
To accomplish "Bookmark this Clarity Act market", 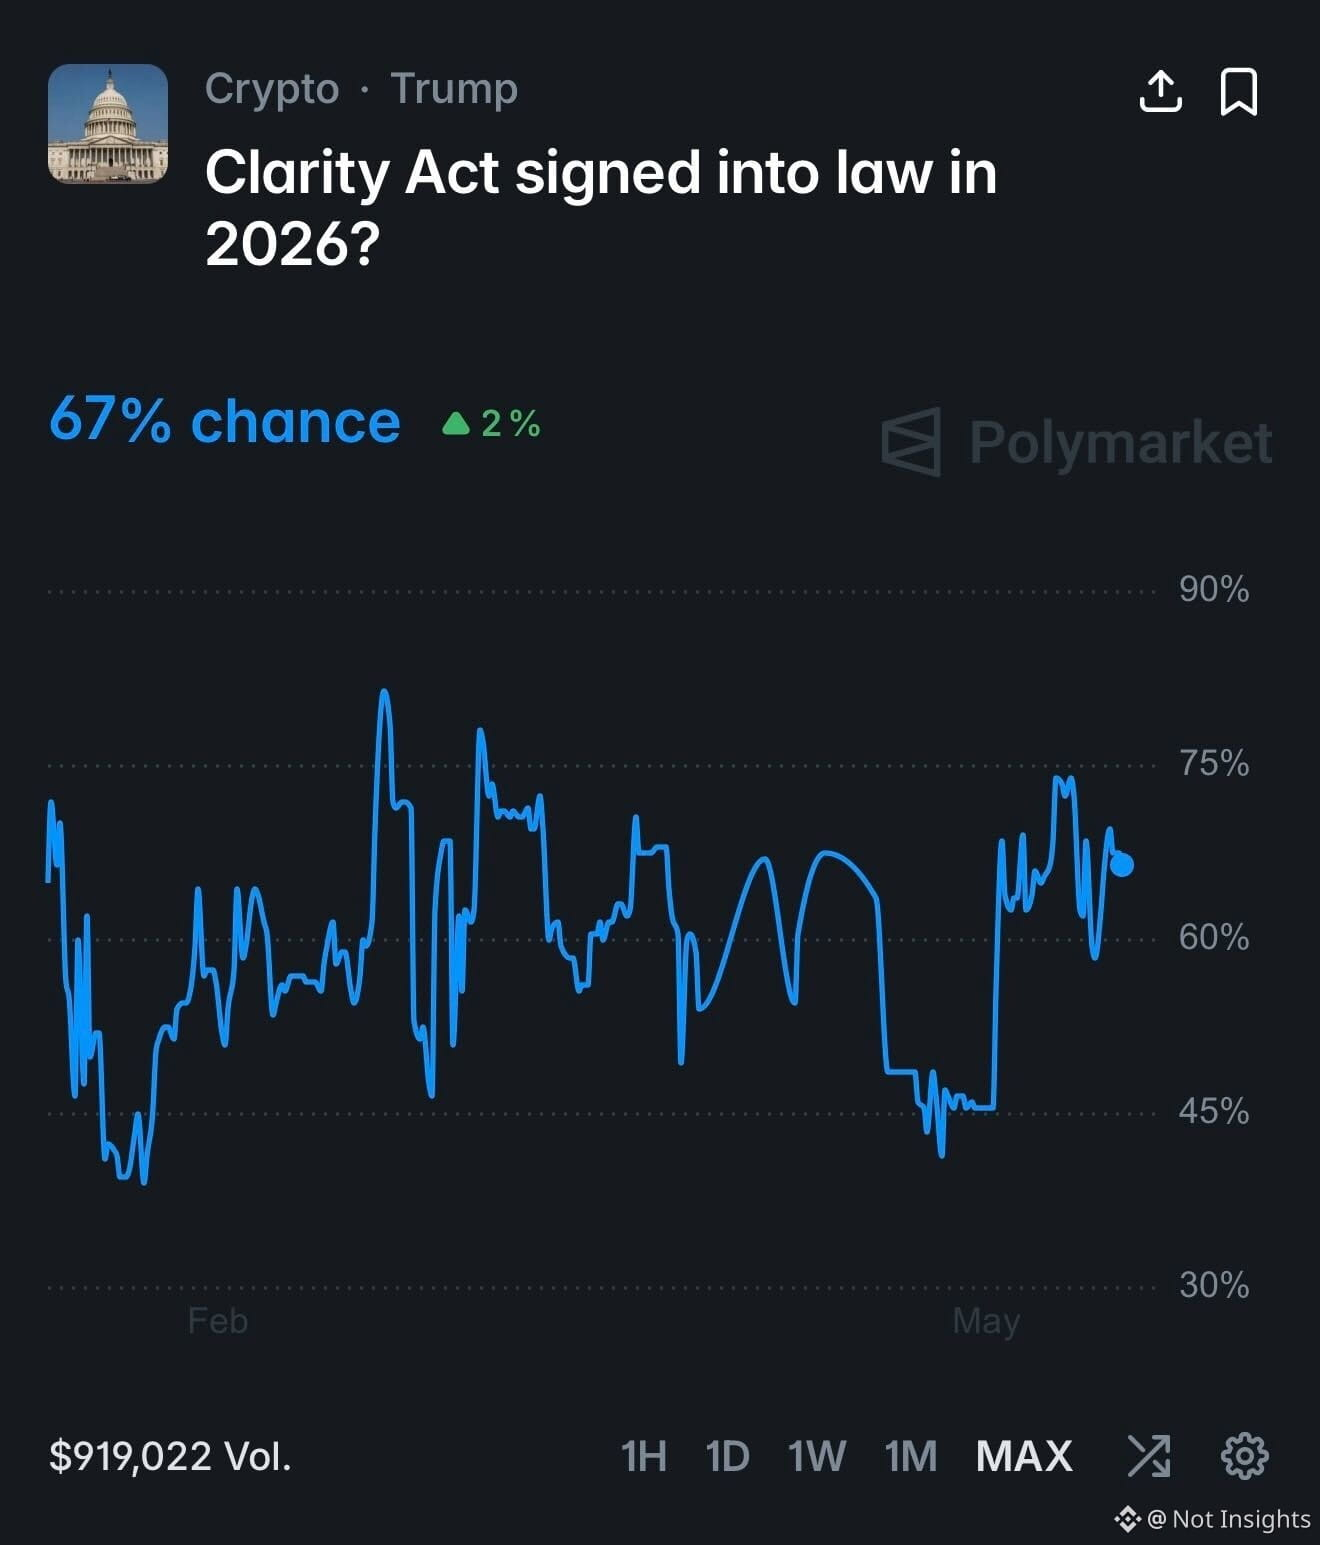I will coord(1239,92).
